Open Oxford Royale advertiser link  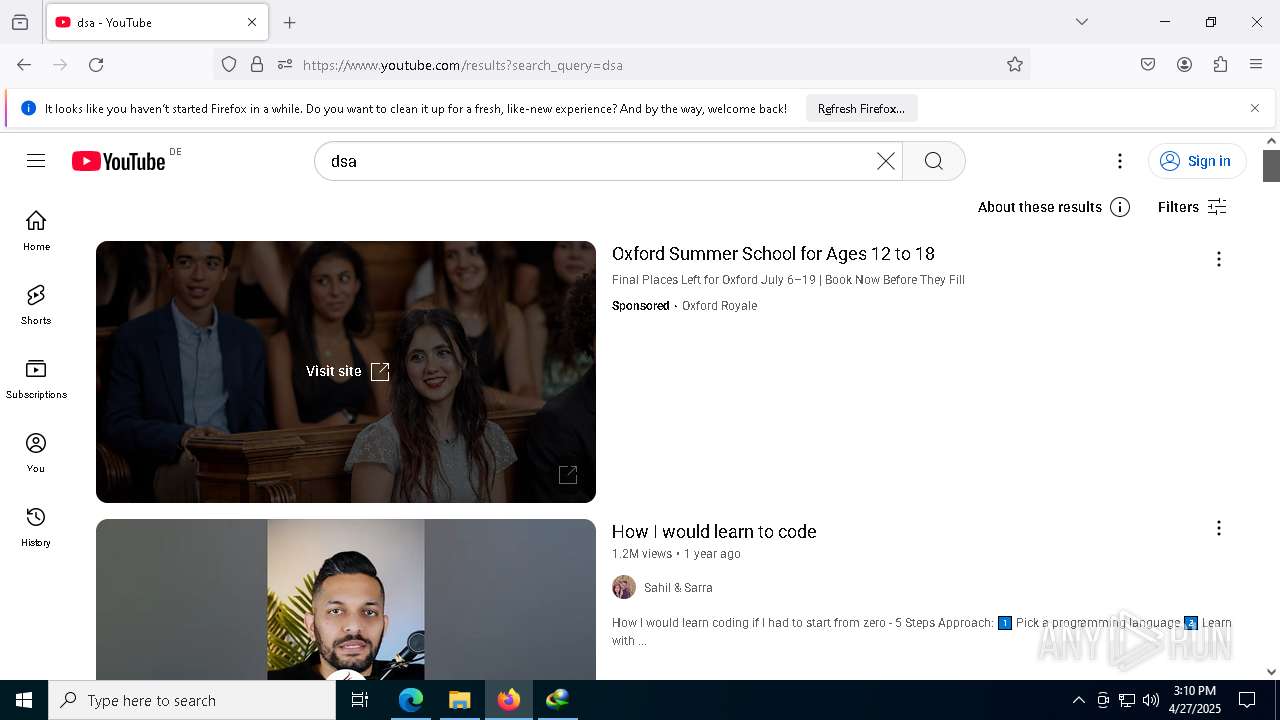tap(719, 306)
